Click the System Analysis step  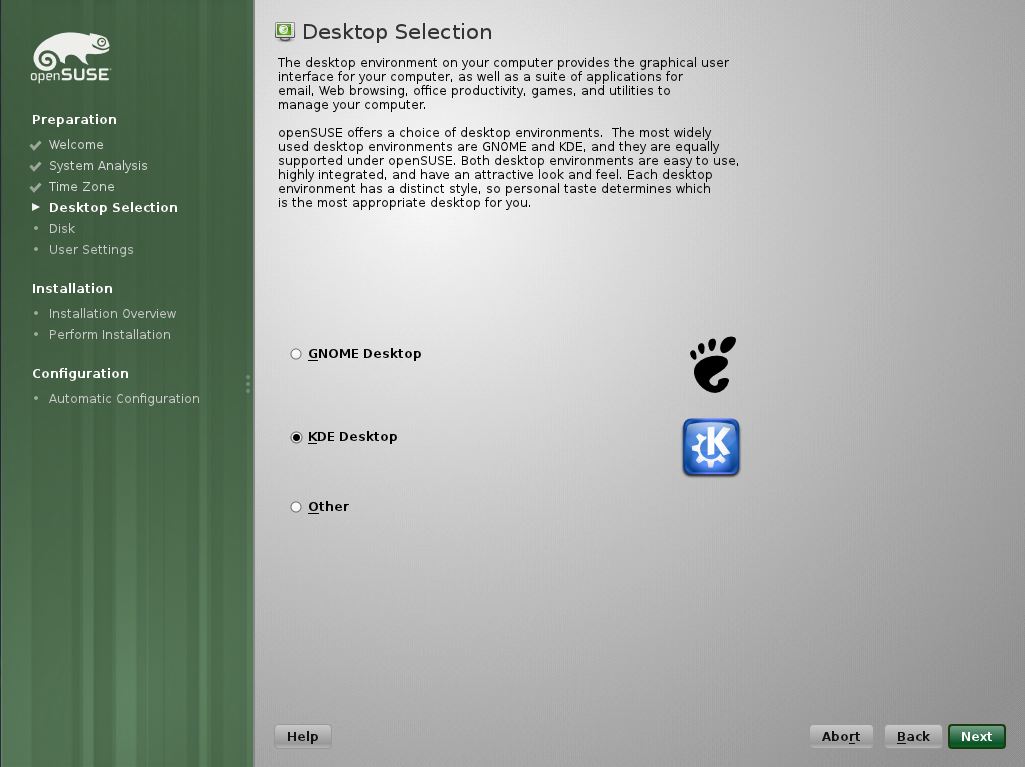click(x=98, y=165)
